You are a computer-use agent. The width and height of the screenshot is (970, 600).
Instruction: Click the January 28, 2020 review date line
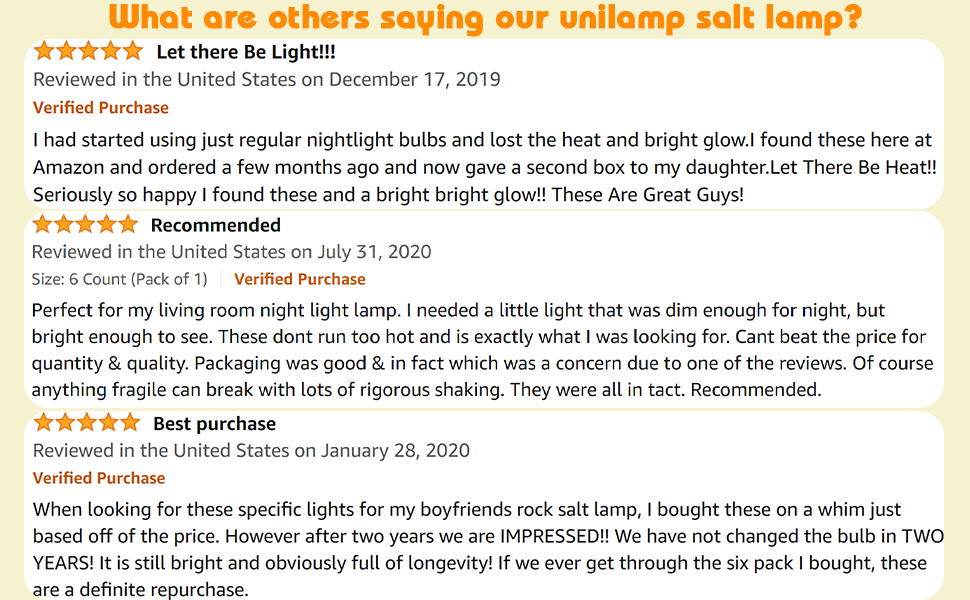tap(251, 451)
